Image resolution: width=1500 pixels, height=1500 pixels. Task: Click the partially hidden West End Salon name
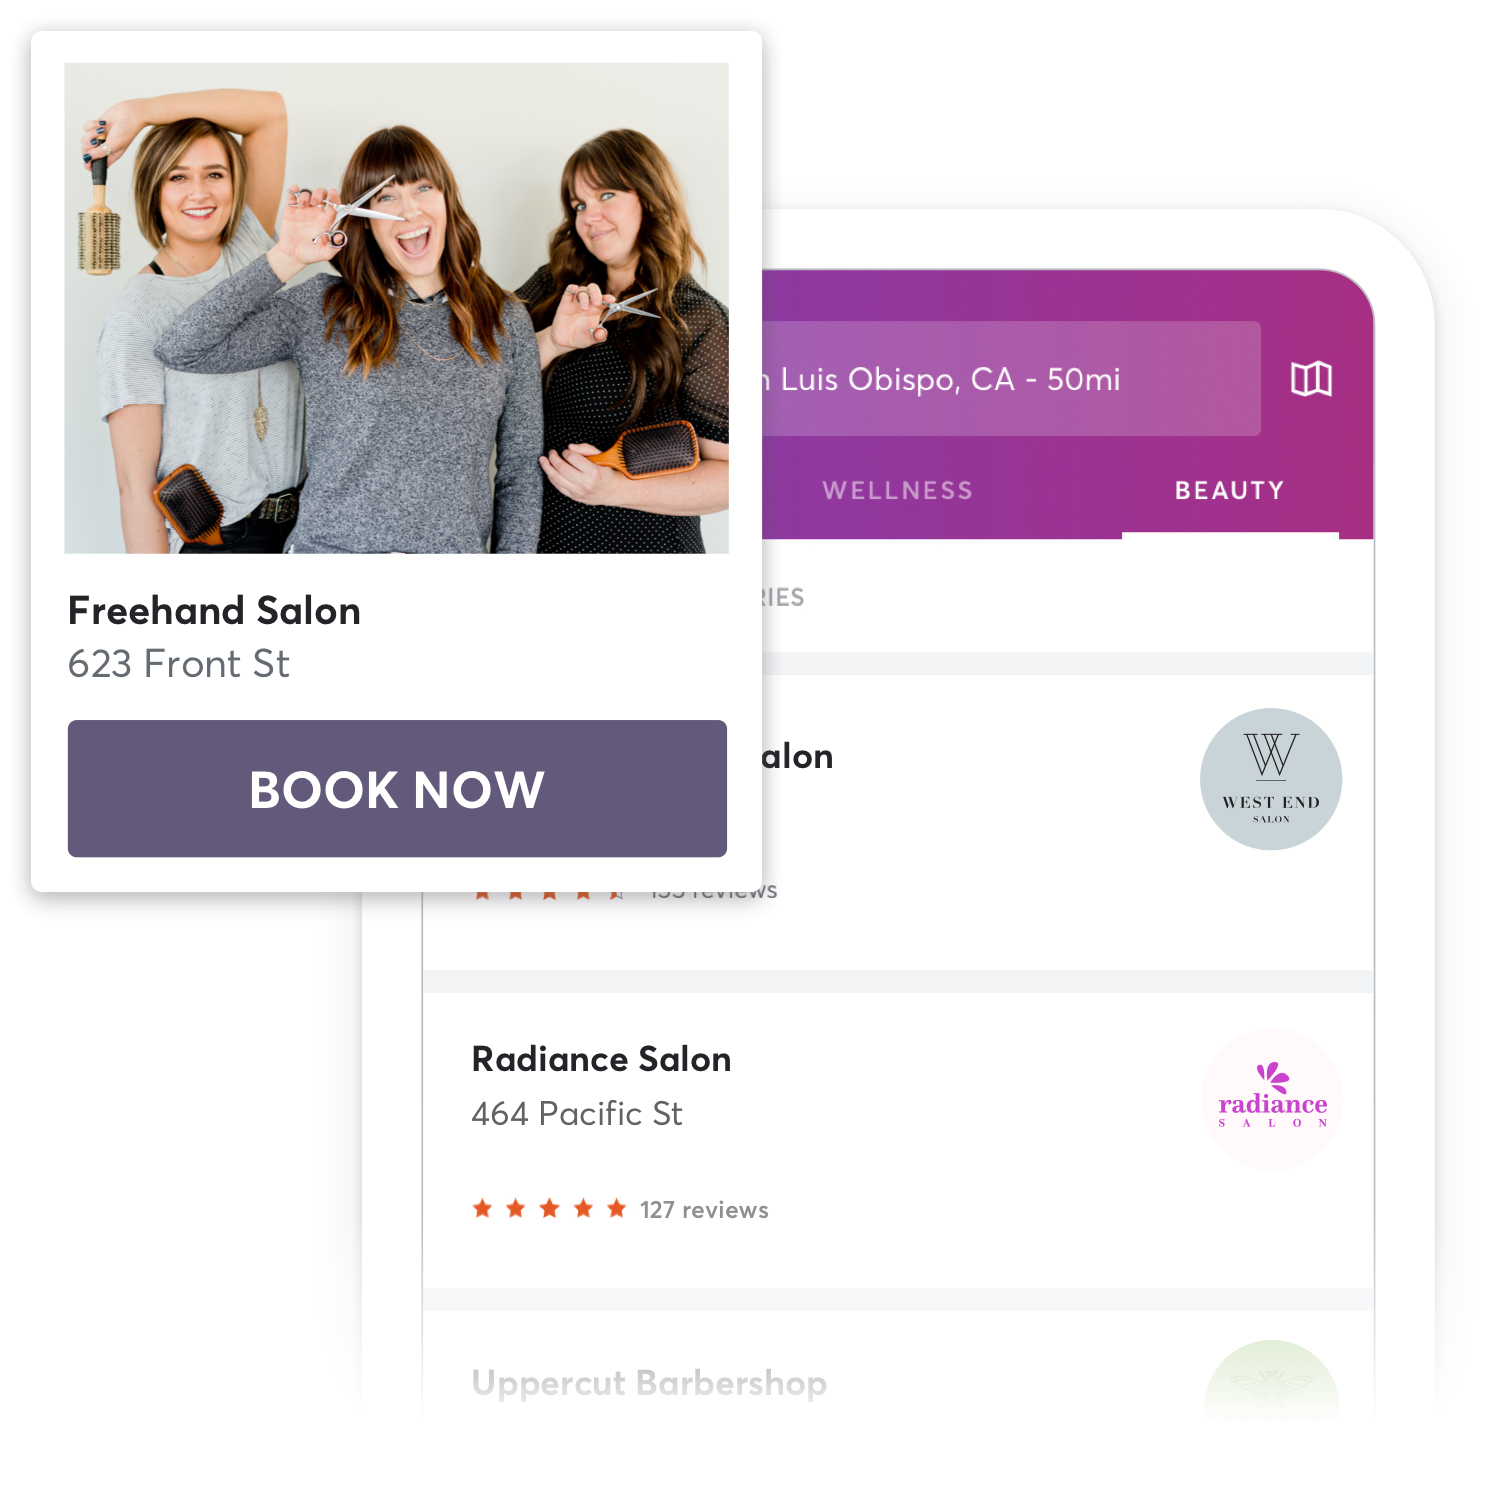coord(798,757)
